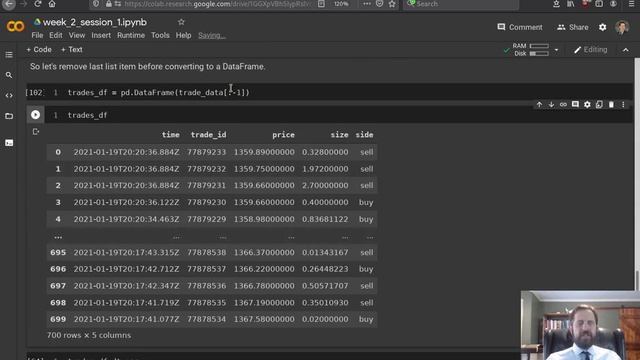Open Reader View icon in address bar

point(321,4)
